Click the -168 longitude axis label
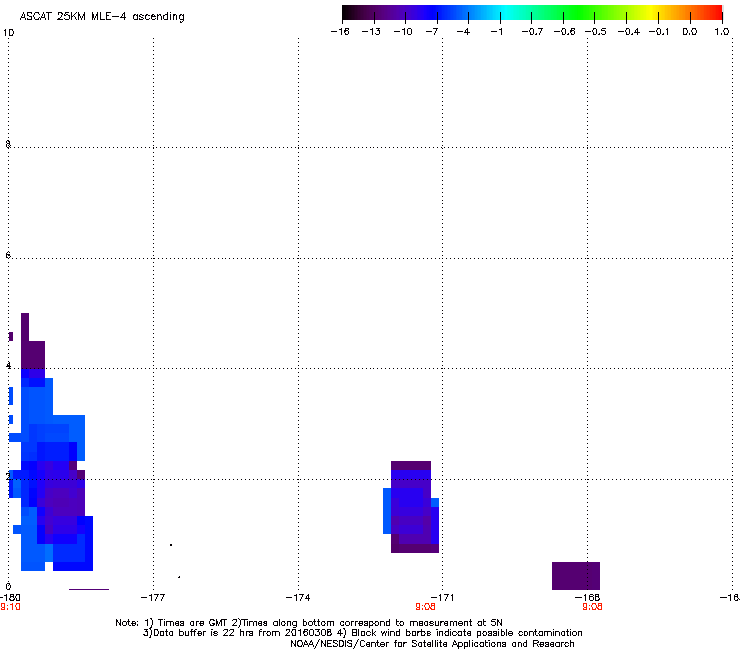 (587, 598)
